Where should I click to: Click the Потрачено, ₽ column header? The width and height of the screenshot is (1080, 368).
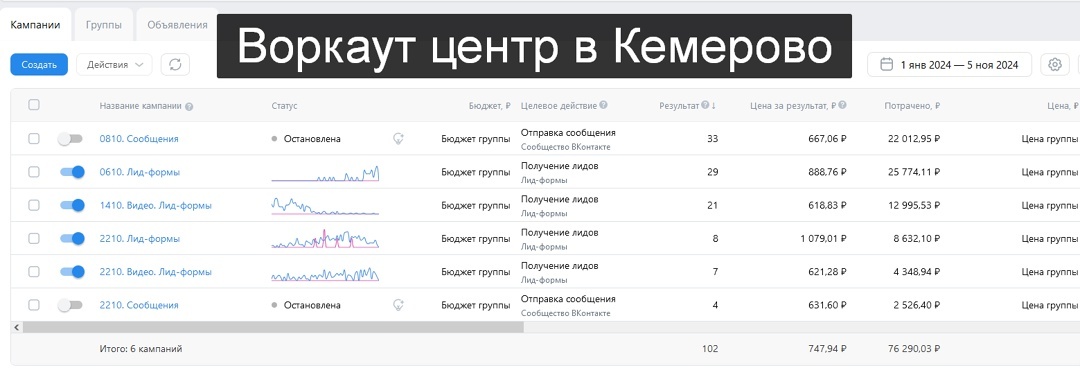tap(912, 106)
